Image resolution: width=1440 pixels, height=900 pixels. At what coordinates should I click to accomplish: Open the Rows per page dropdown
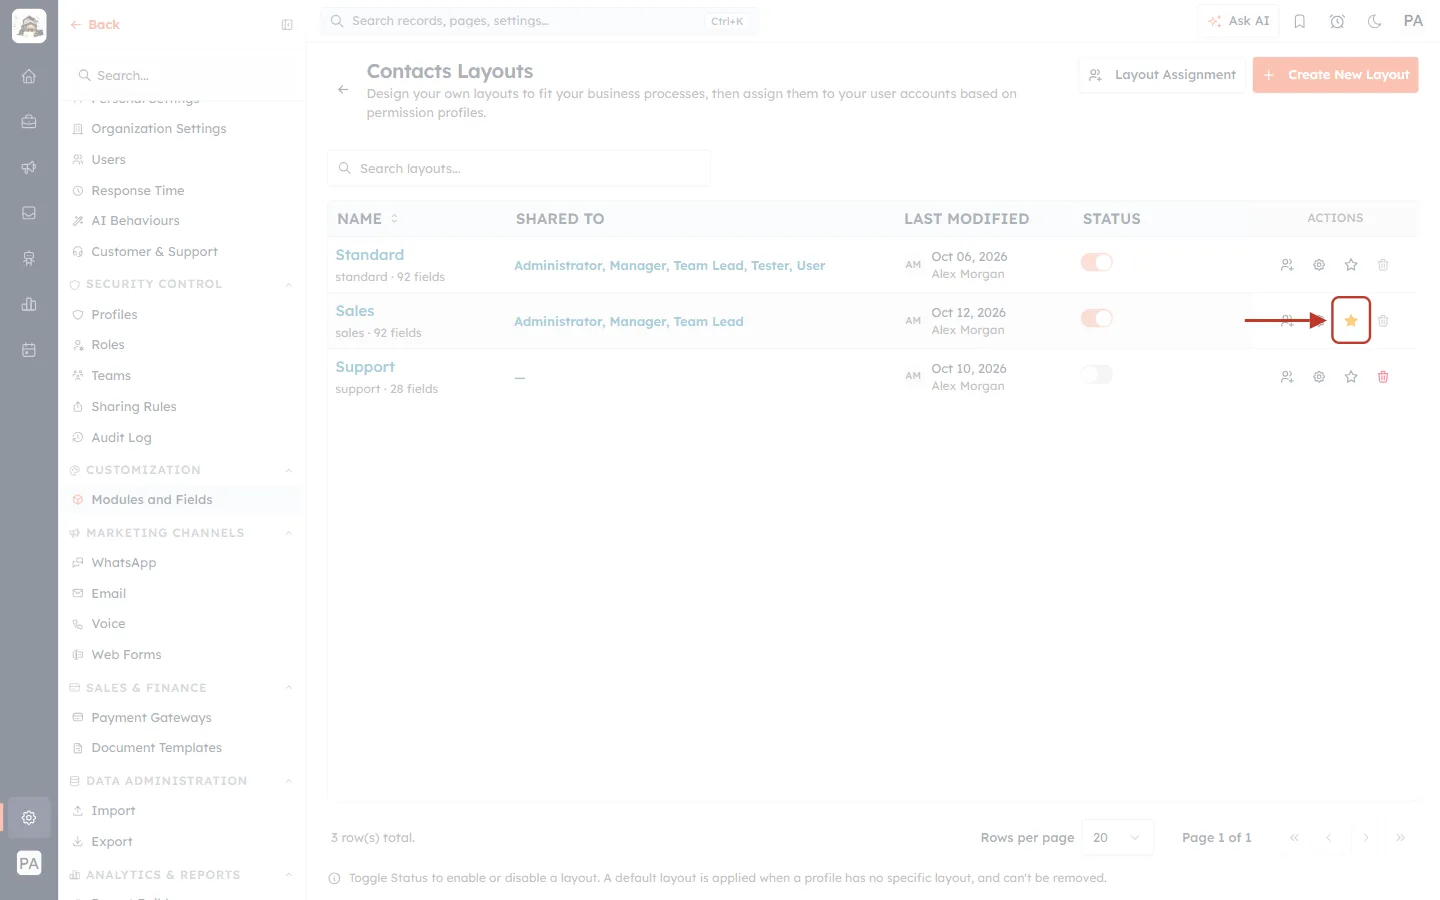point(1117,838)
